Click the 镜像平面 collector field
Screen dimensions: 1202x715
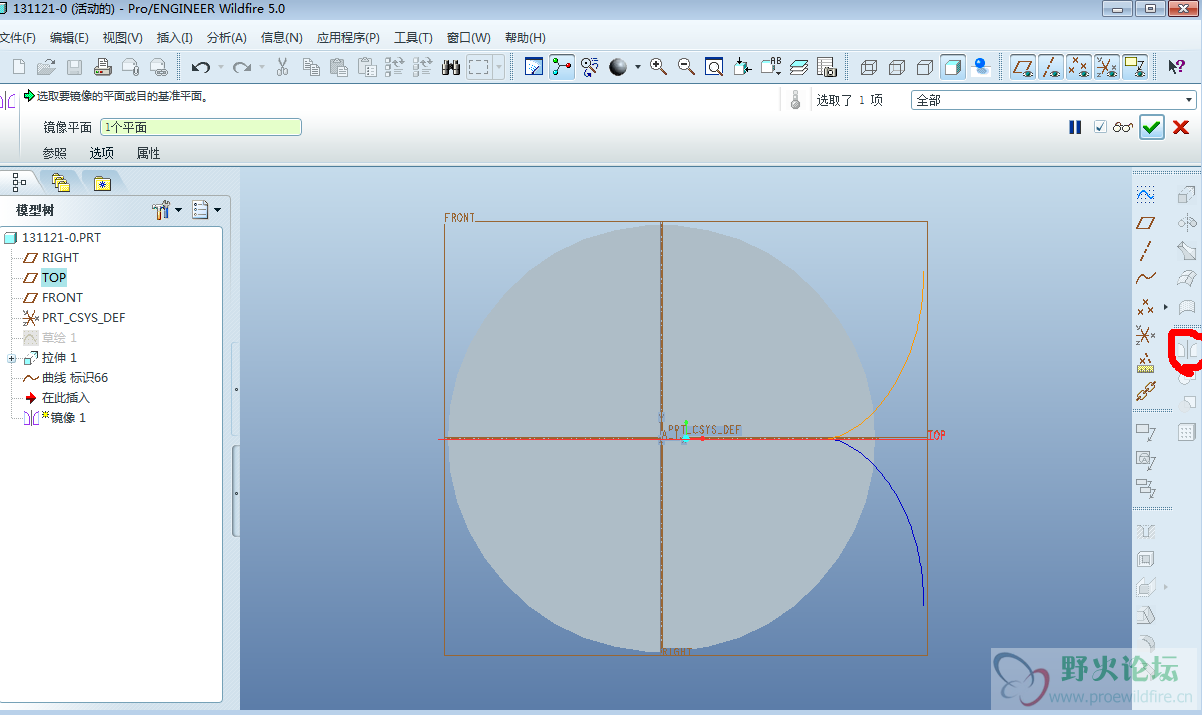tap(200, 127)
